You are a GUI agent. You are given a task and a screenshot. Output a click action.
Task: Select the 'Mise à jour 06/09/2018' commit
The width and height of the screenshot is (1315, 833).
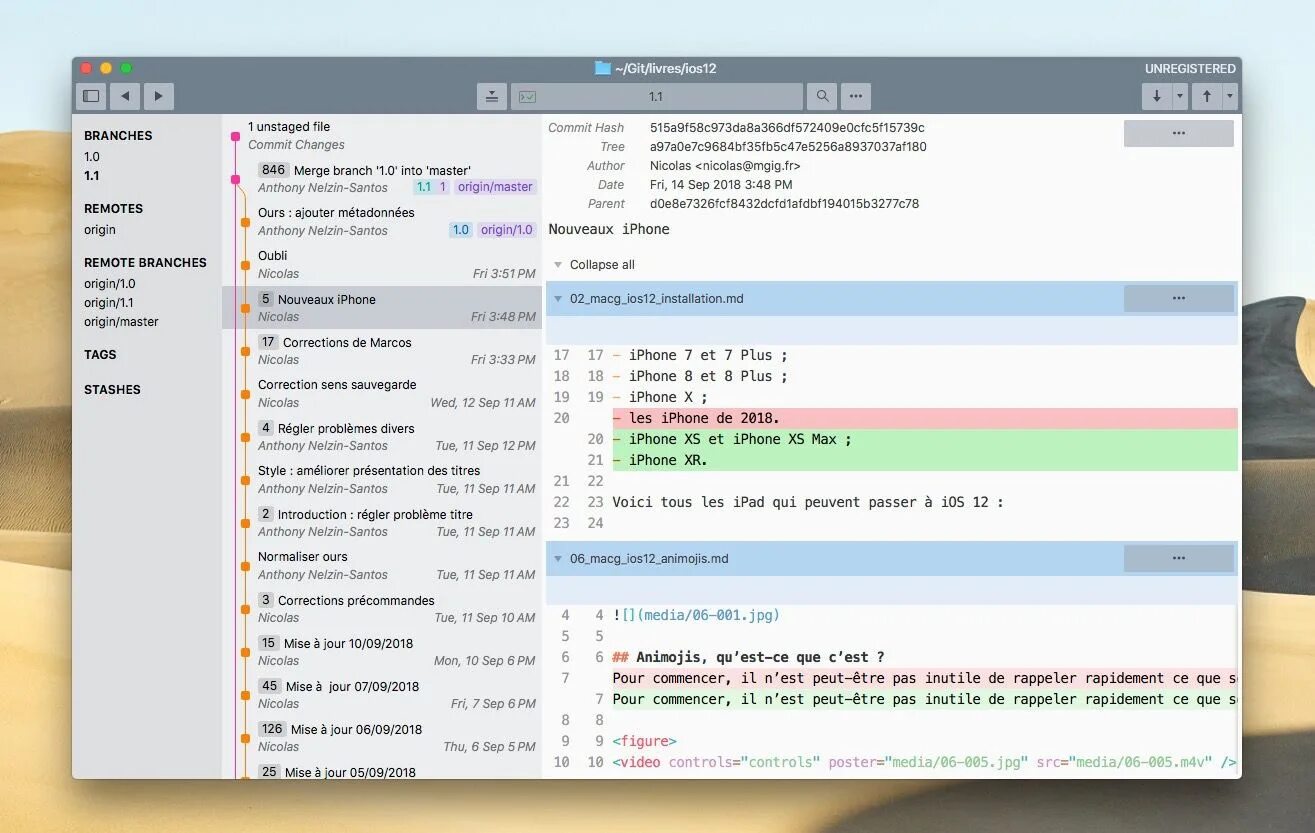[382, 738]
